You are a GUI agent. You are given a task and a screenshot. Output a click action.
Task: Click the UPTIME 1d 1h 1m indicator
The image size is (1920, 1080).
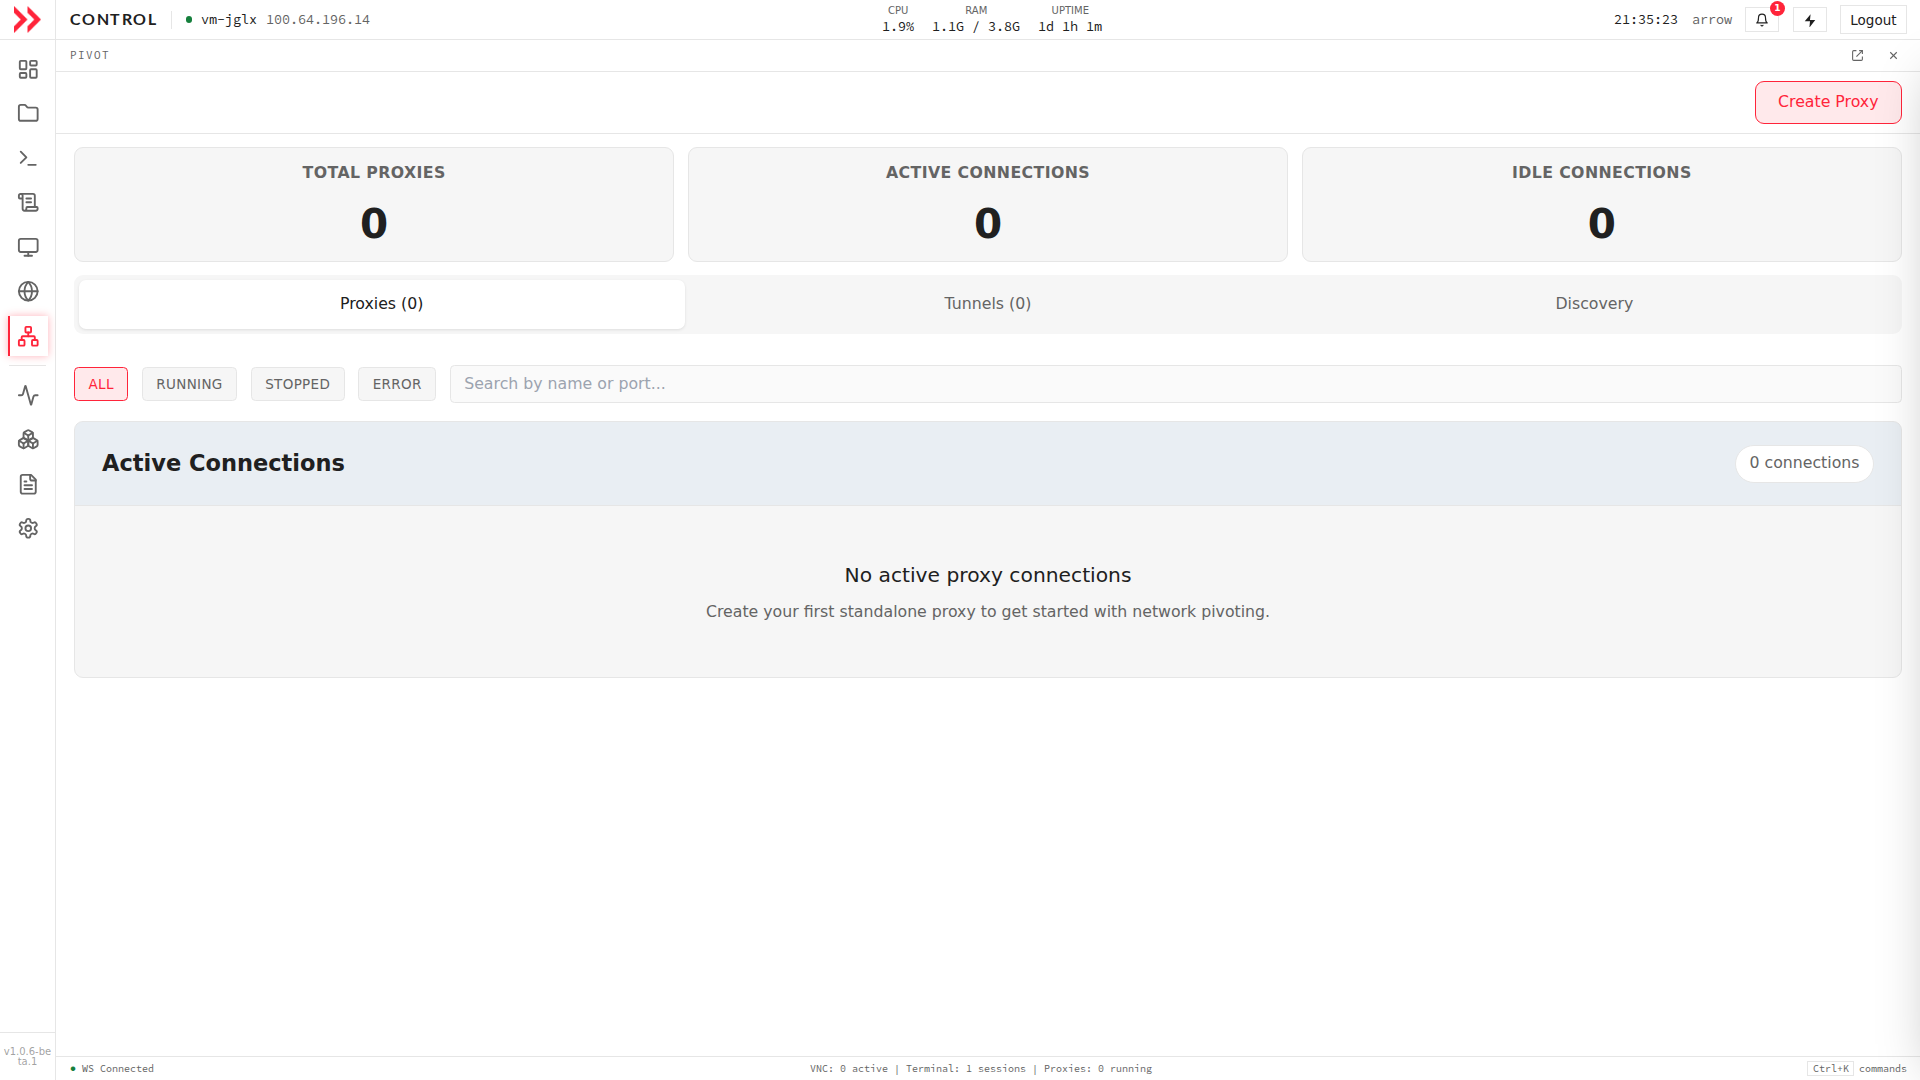pos(1070,19)
